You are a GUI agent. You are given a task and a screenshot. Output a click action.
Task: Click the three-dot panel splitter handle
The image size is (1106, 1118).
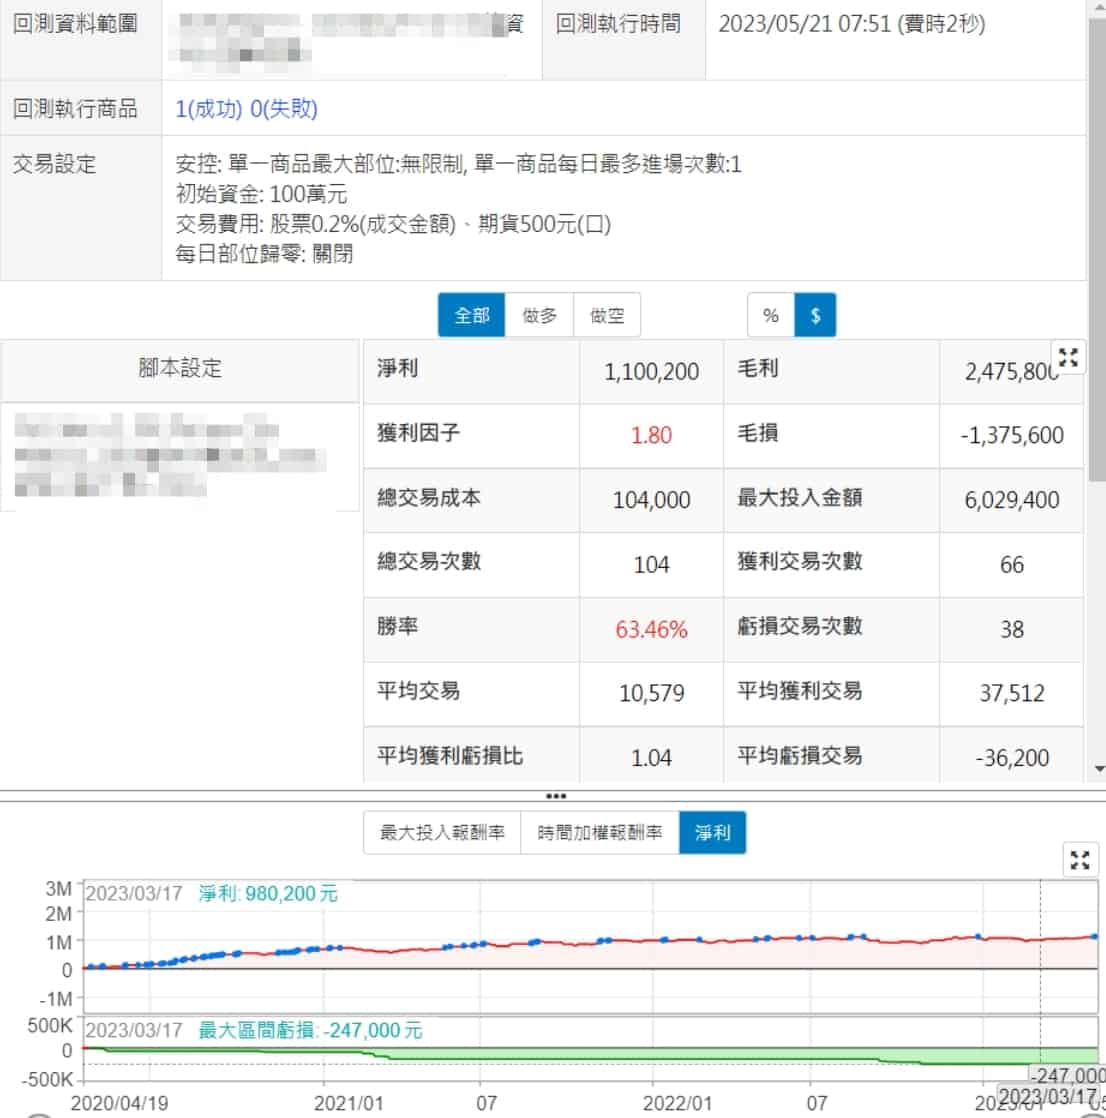556,796
